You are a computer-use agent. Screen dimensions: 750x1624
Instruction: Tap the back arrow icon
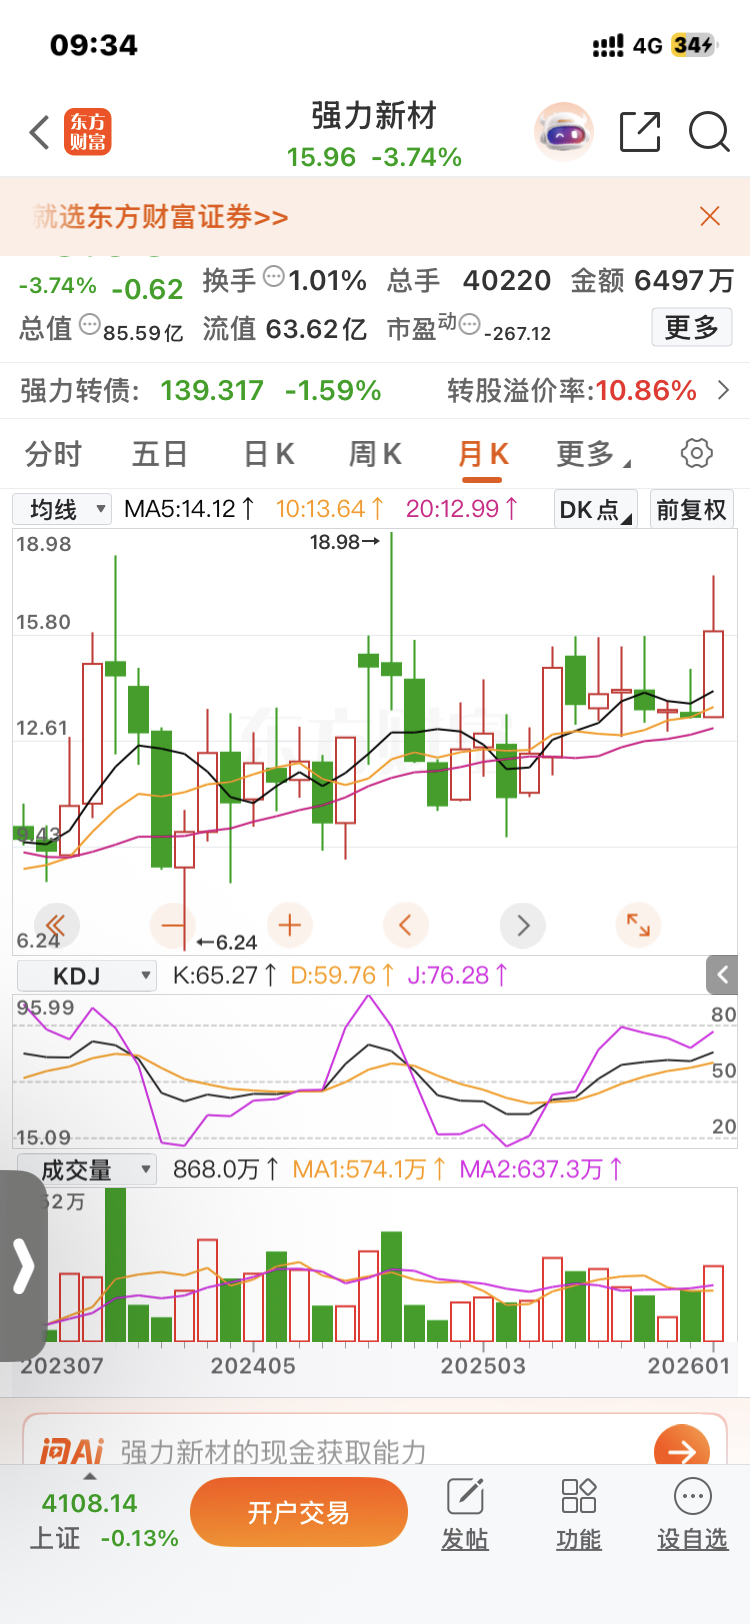pyautogui.click(x=40, y=132)
